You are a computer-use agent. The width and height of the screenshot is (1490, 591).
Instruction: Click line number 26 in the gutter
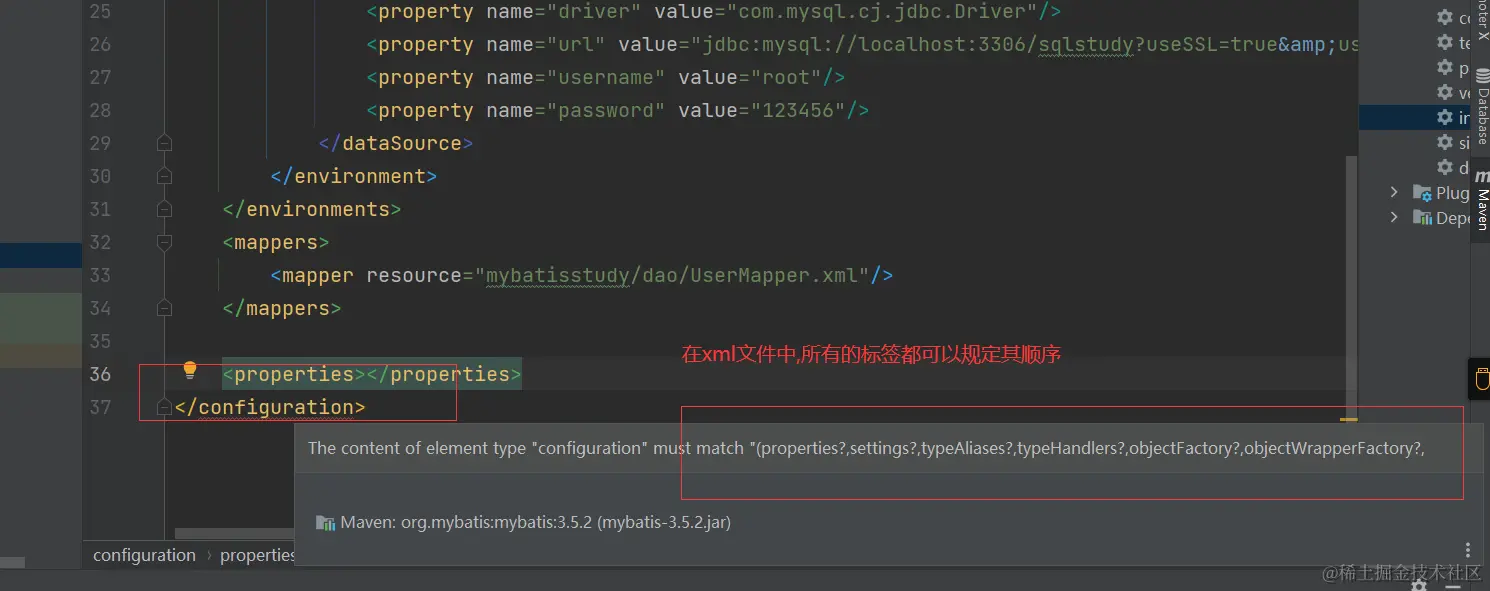coord(100,44)
